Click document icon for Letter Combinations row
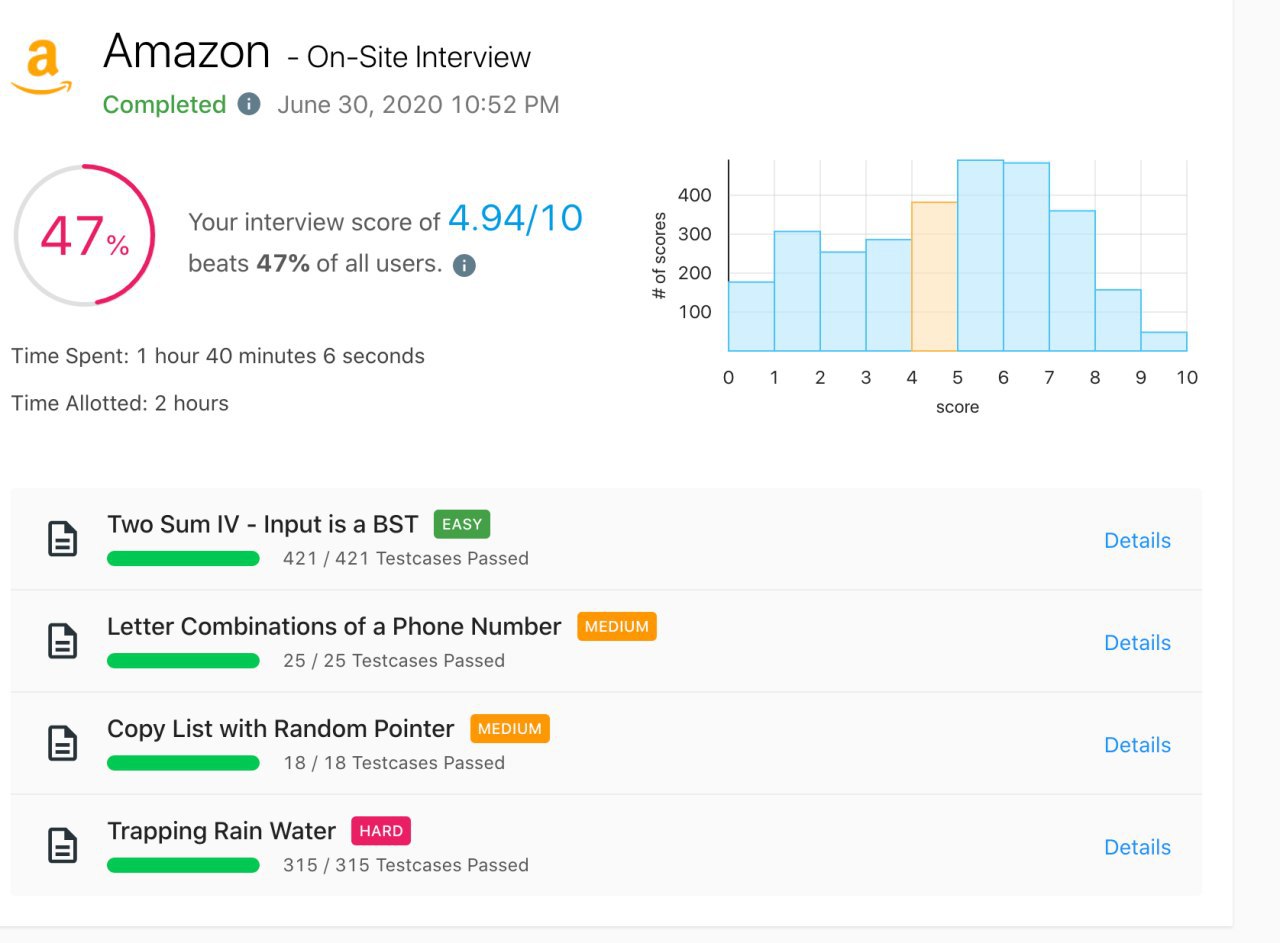1280x943 pixels. (x=63, y=642)
